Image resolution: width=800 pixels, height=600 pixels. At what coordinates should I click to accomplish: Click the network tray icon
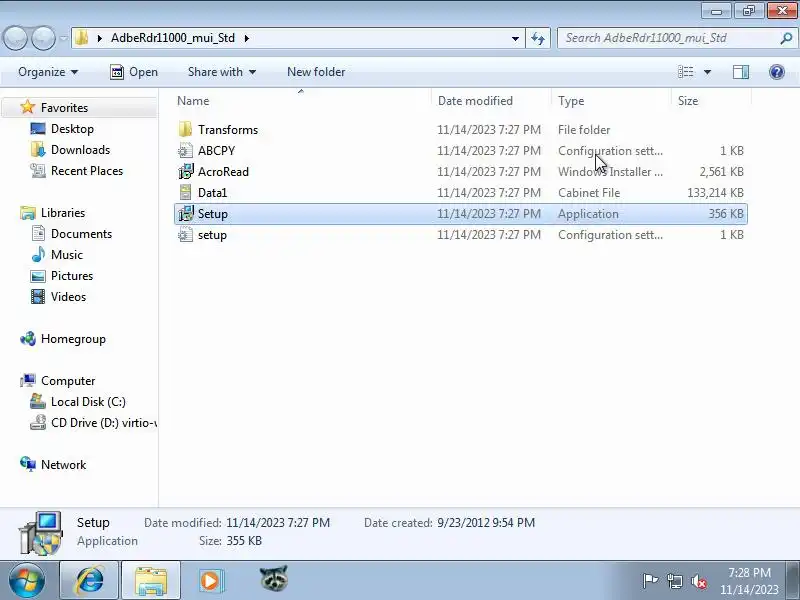tap(674, 581)
